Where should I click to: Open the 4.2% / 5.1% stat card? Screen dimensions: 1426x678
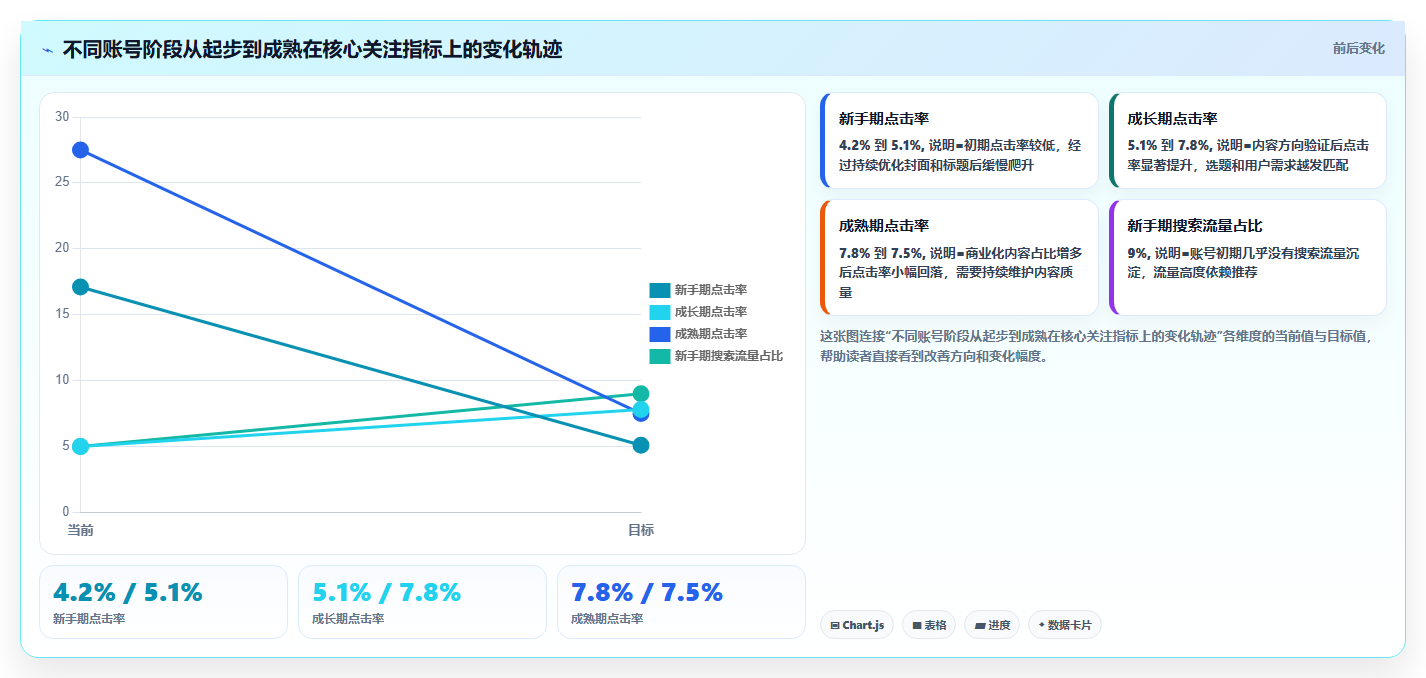[163, 602]
